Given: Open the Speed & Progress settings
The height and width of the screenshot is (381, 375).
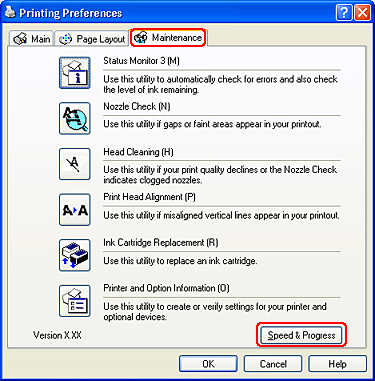Looking at the screenshot, I should click(x=301, y=335).
